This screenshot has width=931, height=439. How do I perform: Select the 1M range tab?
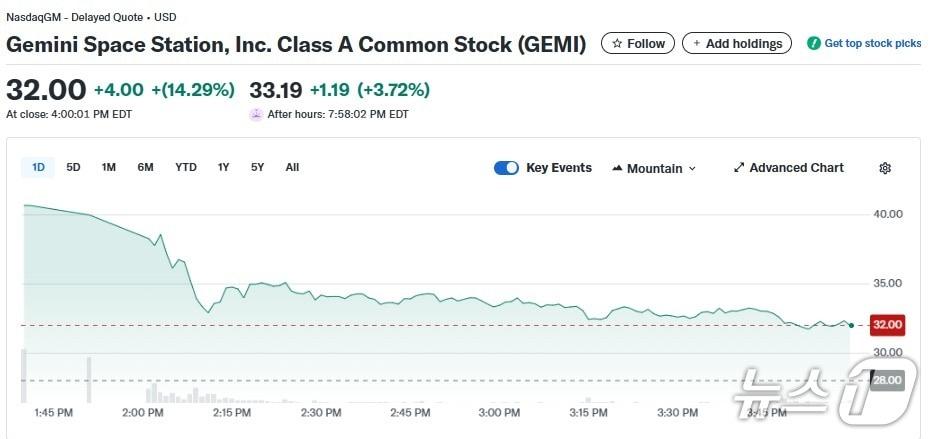point(108,167)
